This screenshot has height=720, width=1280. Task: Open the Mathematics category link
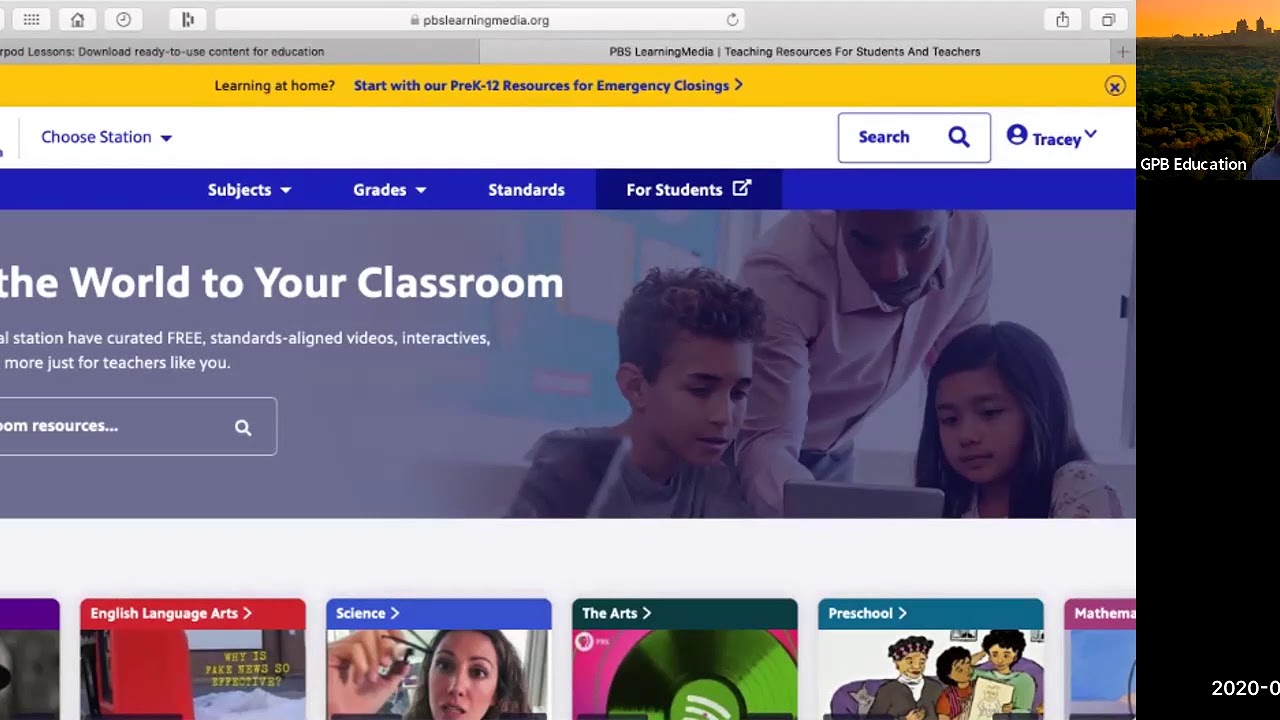1104,613
